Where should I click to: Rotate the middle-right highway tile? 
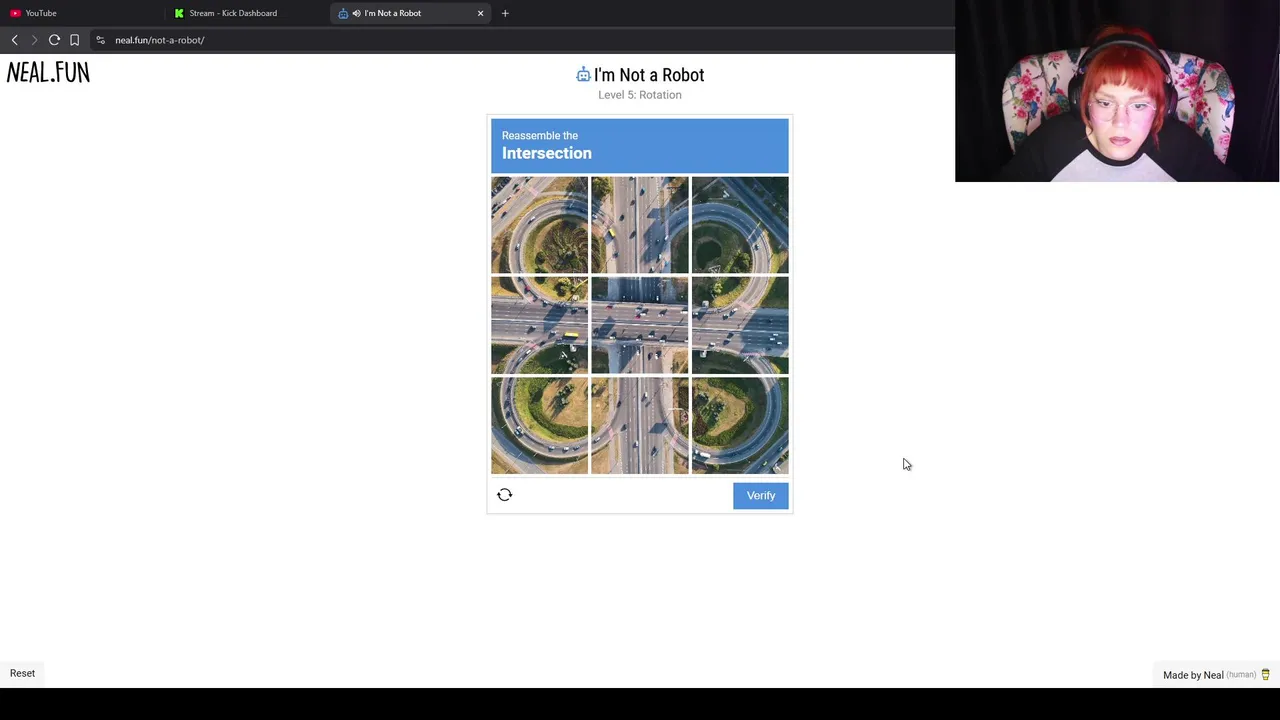pyautogui.click(x=740, y=325)
